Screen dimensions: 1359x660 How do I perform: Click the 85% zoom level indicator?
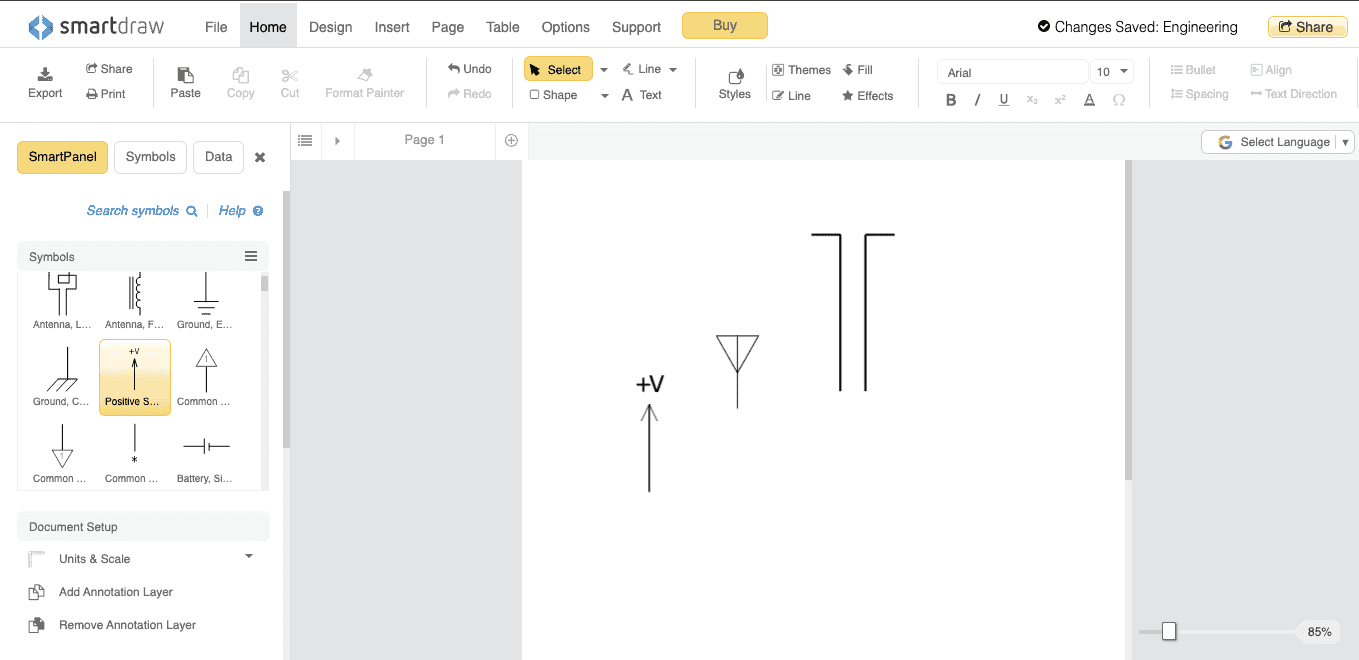click(1319, 632)
